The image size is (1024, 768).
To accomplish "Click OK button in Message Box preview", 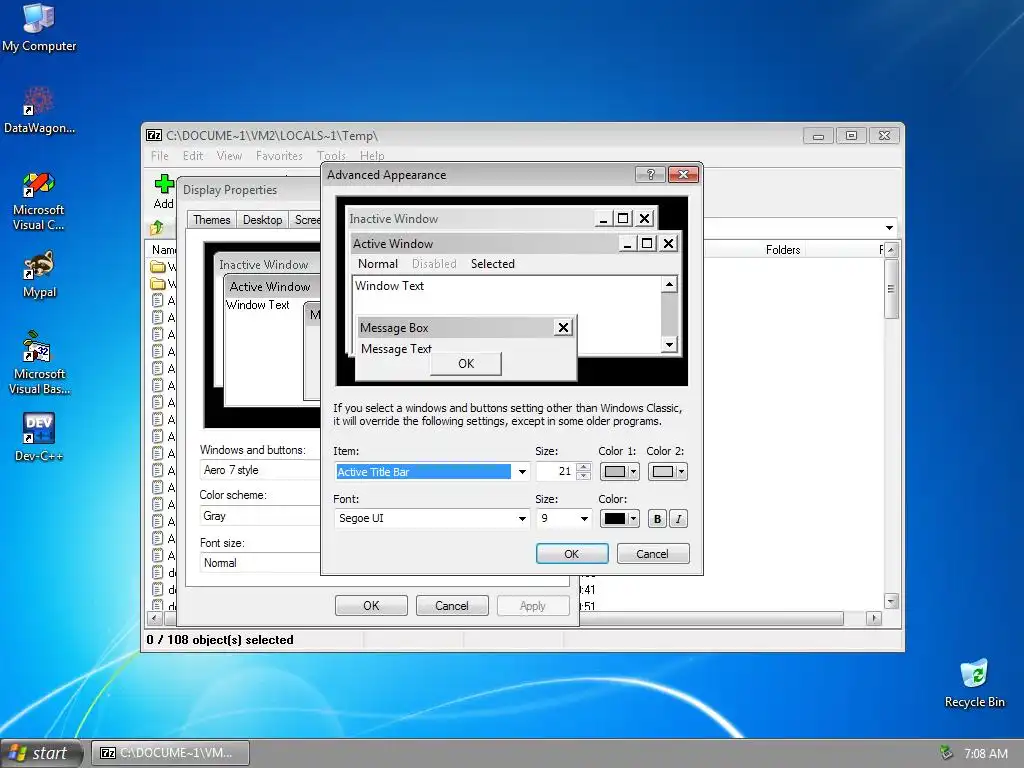I will (x=466, y=364).
